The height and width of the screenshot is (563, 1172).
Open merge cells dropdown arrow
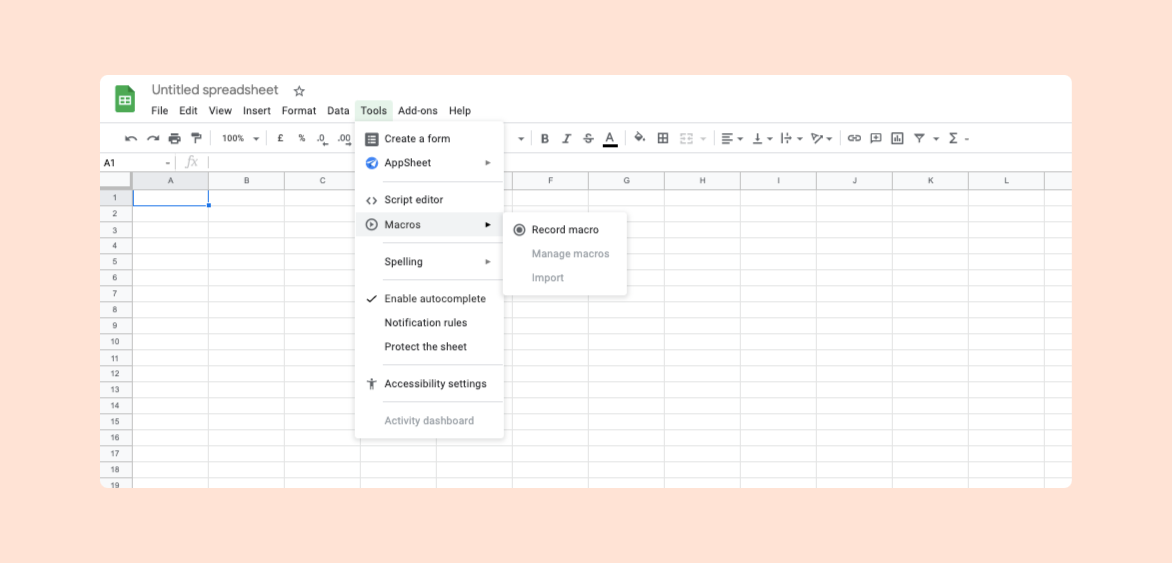tap(703, 138)
